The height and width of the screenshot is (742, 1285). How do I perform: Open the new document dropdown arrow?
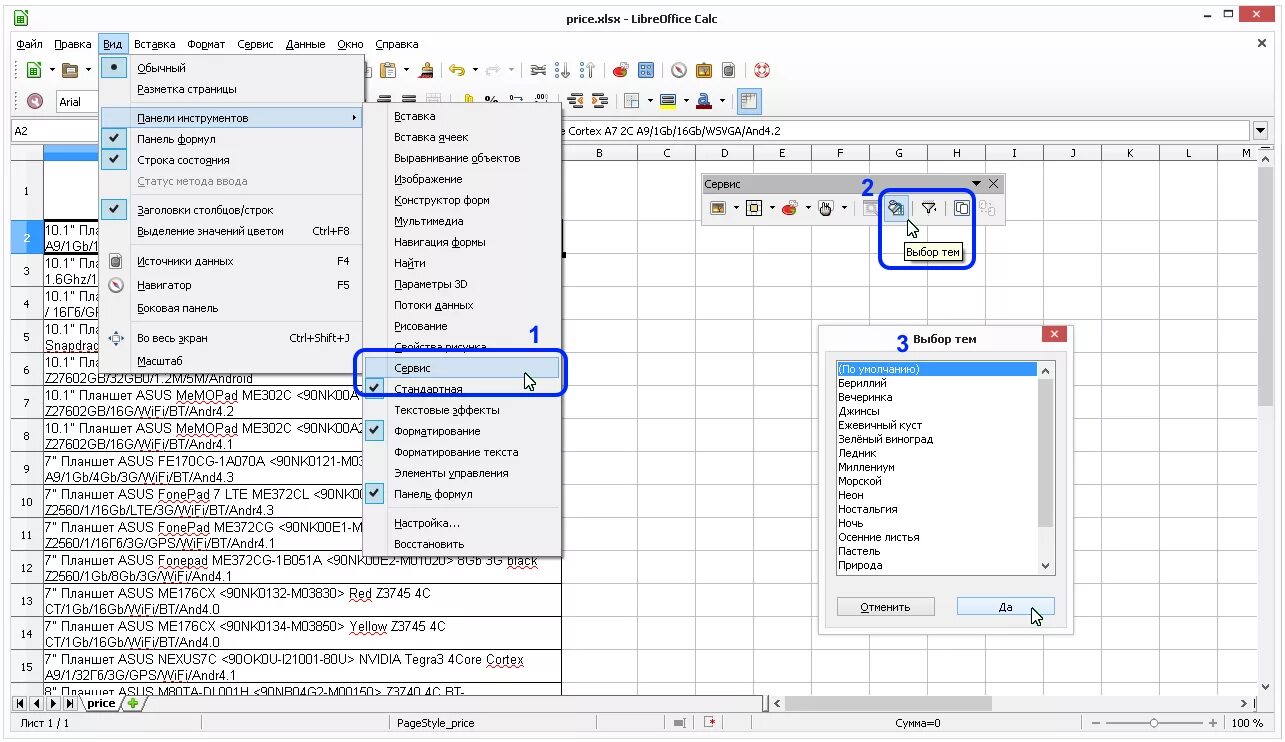tap(51, 70)
